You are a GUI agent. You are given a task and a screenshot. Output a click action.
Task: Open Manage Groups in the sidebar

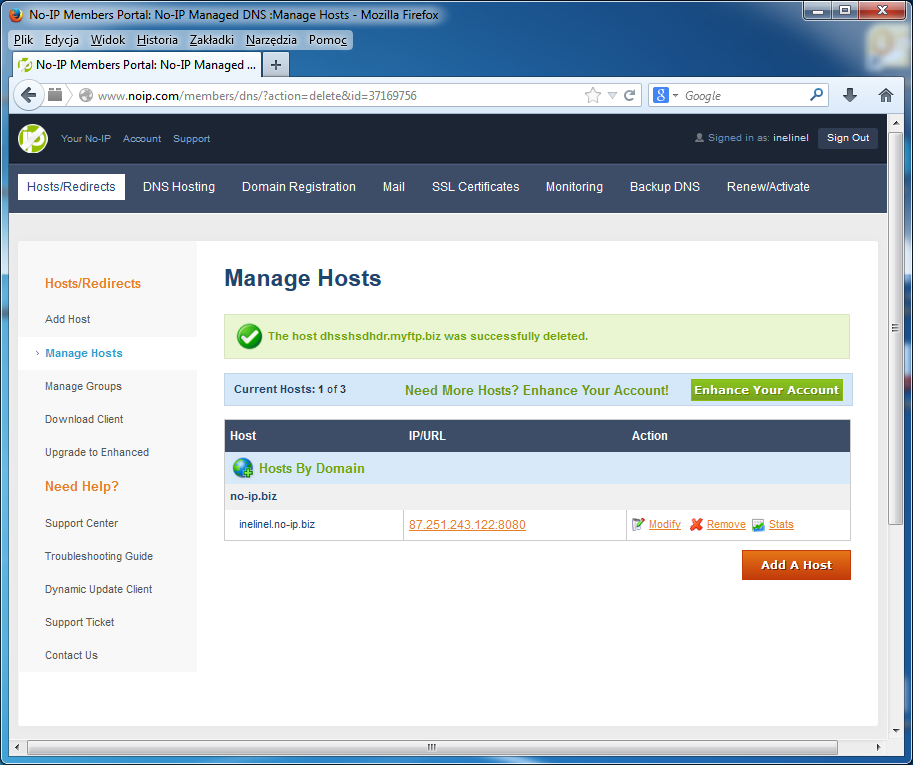[x=83, y=387]
